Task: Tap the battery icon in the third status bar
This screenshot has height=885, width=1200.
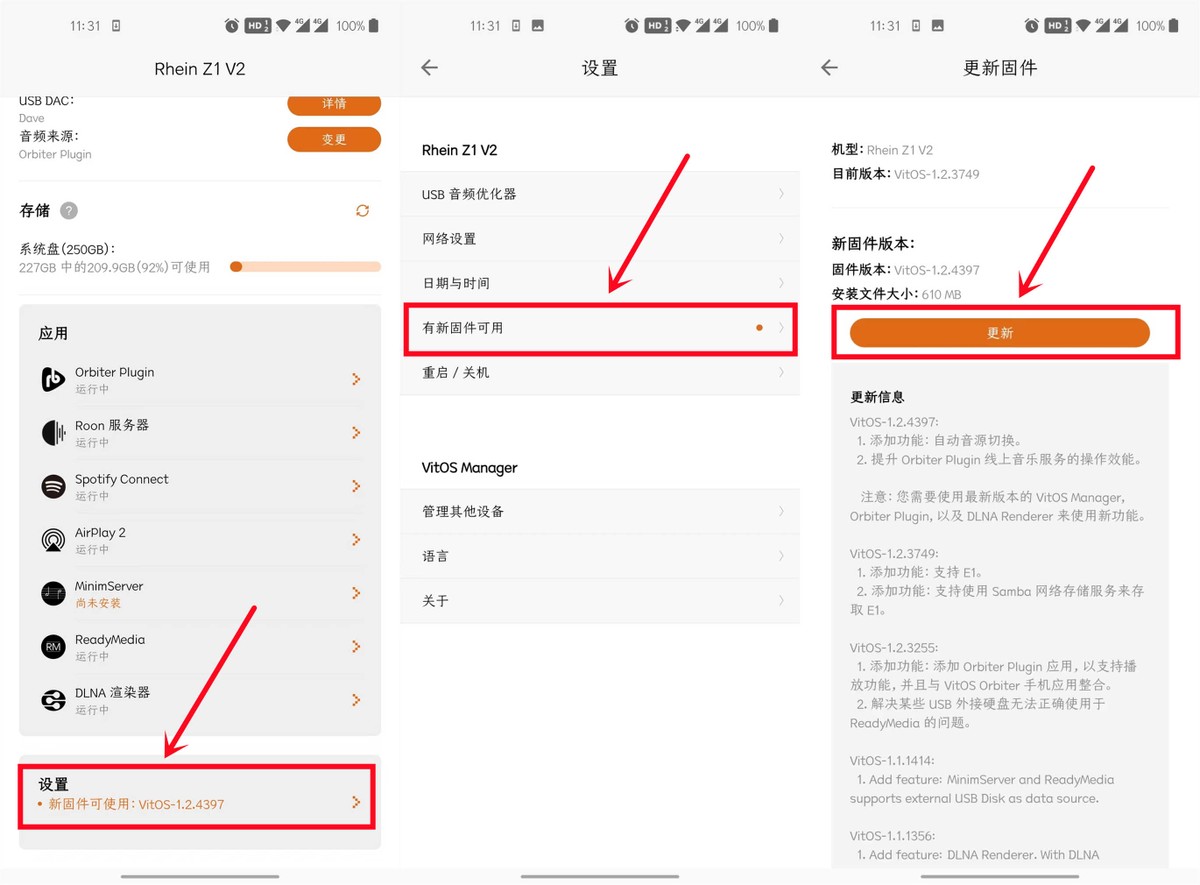Action: click(x=1174, y=26)
